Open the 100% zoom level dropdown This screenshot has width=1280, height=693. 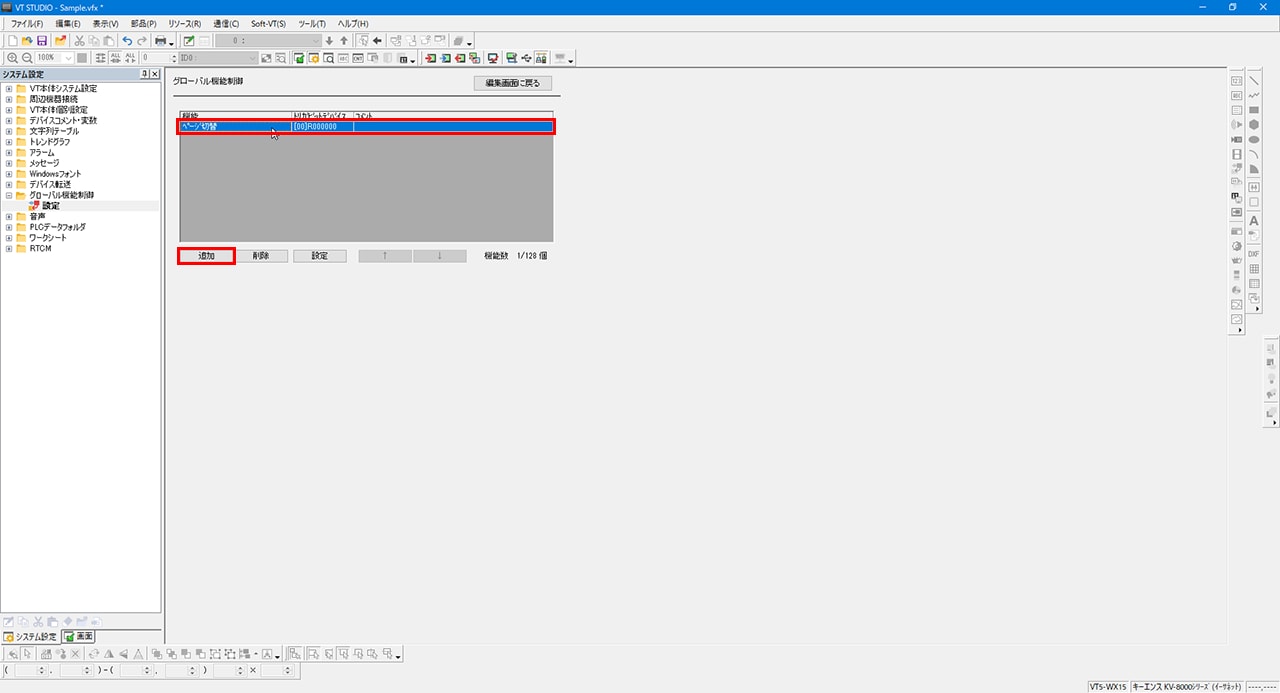[x=68, y=58]
